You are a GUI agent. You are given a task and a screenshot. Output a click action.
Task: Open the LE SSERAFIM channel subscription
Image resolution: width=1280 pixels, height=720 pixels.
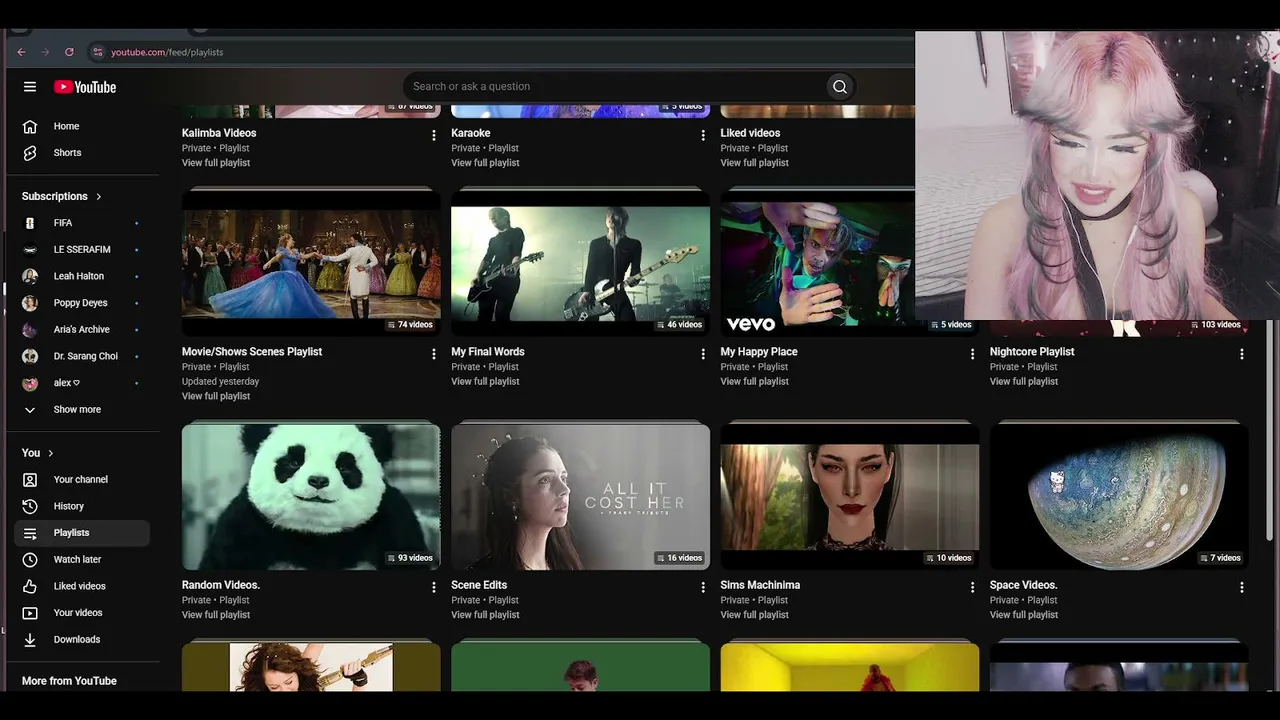82,250
